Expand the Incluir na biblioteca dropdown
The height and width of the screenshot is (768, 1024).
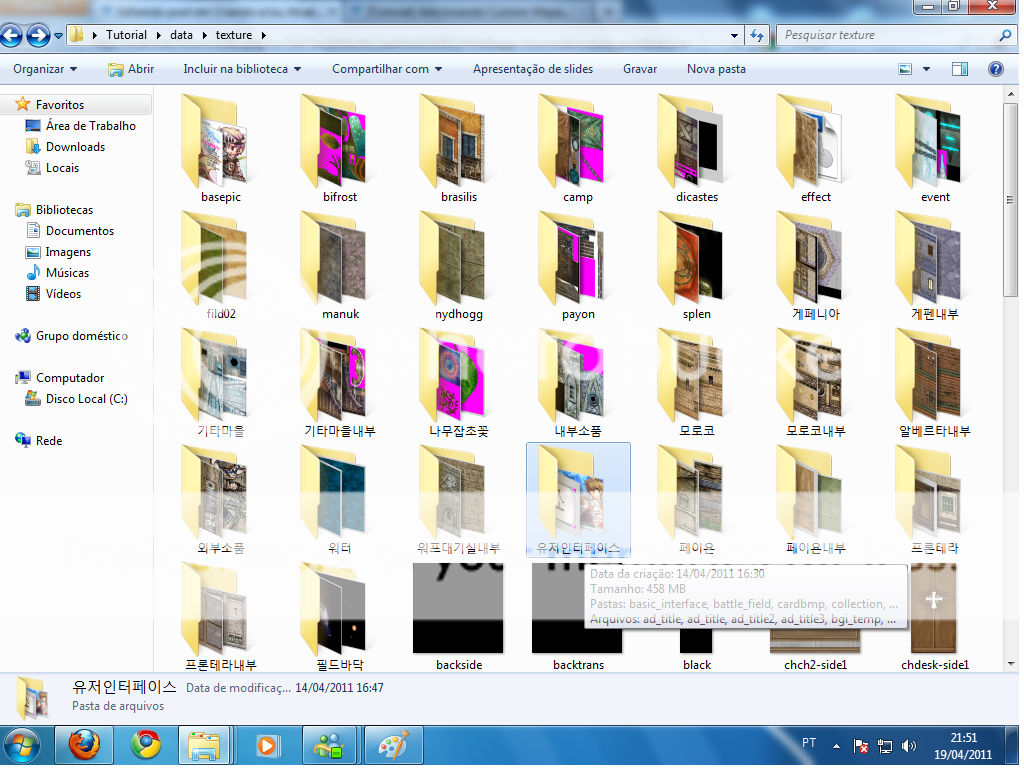[242, 69]
